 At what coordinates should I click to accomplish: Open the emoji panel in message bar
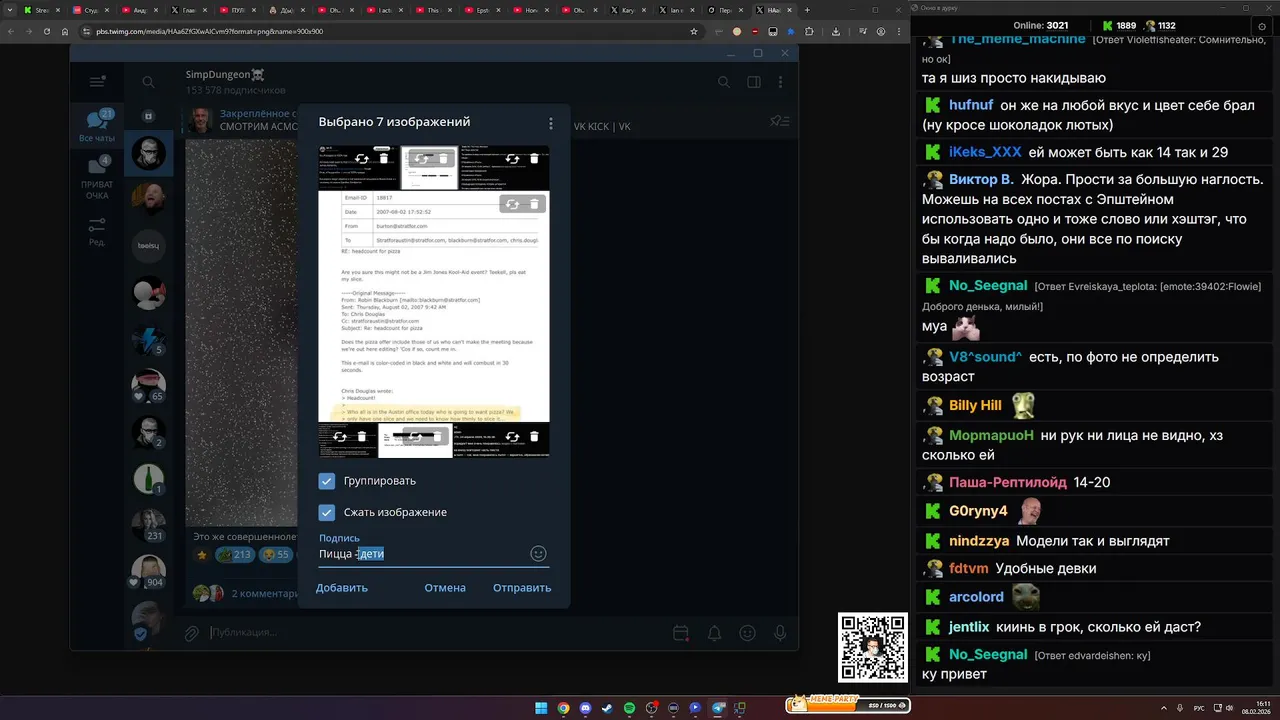point(747,633)
